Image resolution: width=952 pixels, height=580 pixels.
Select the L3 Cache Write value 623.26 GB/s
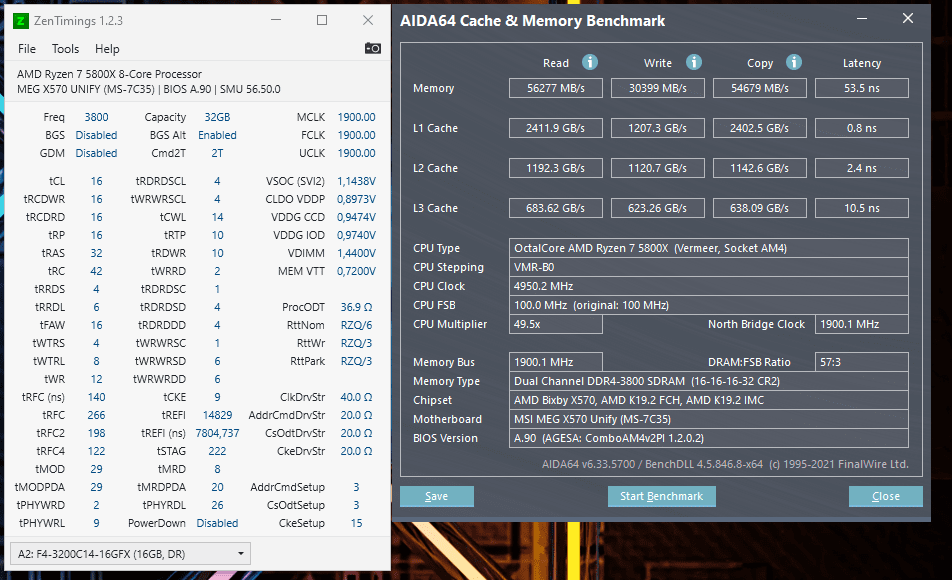tap(658, 208)
